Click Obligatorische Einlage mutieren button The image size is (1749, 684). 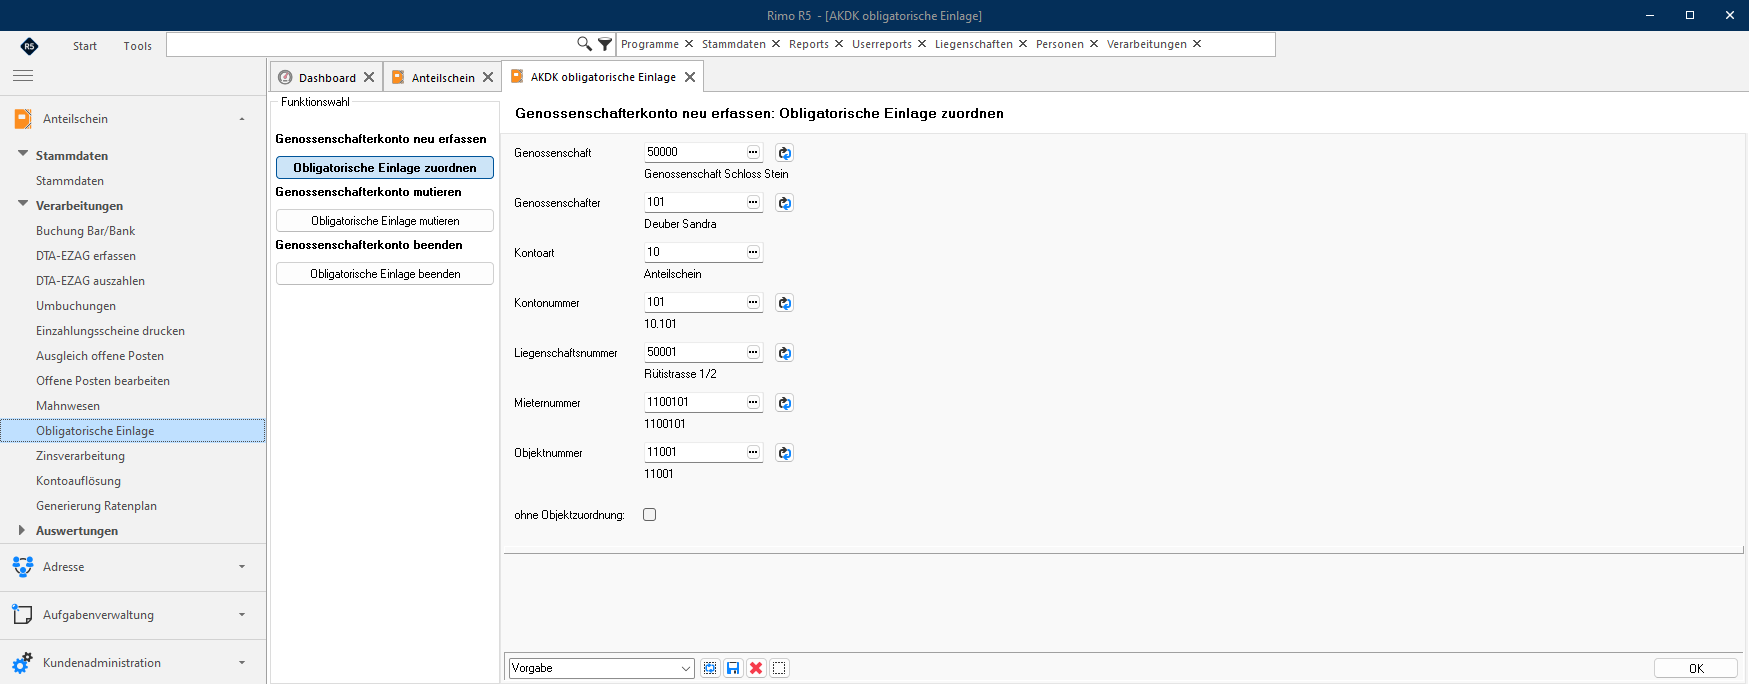[385, 221]
